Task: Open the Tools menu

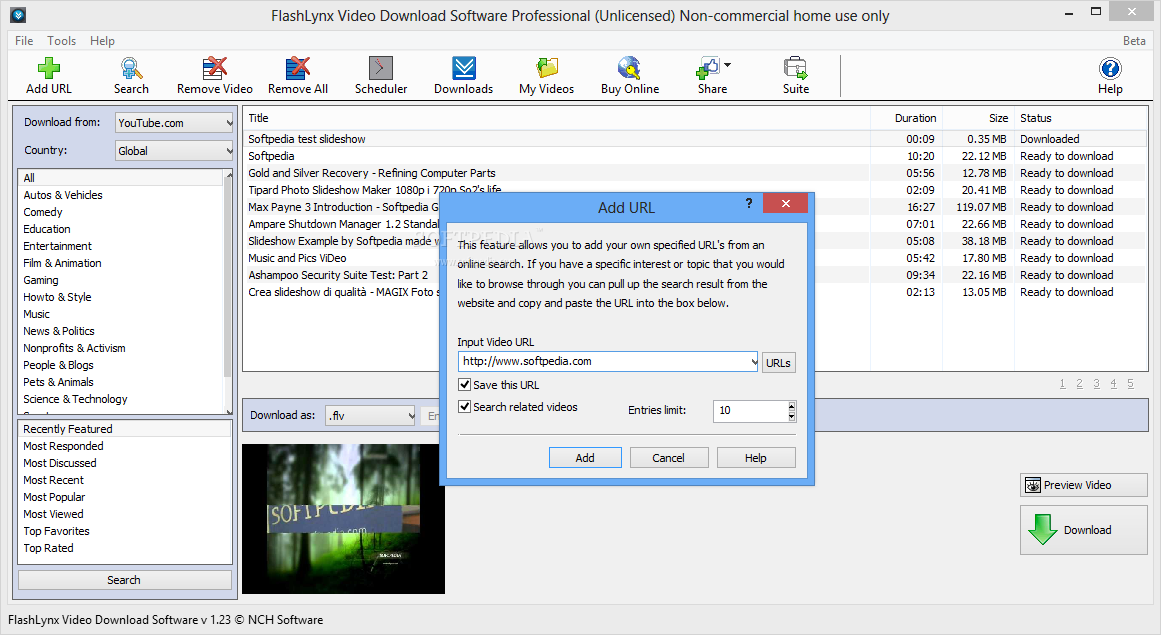Action: pos(61,41)
